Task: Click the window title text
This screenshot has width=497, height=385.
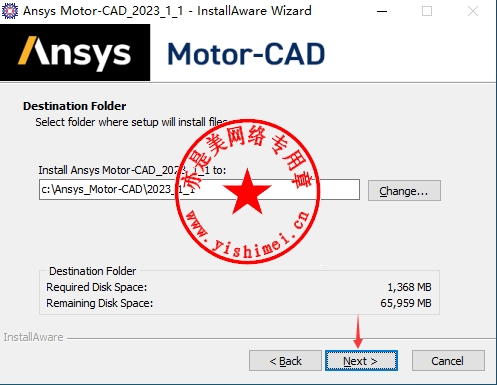Action: (x=167, y=11)
